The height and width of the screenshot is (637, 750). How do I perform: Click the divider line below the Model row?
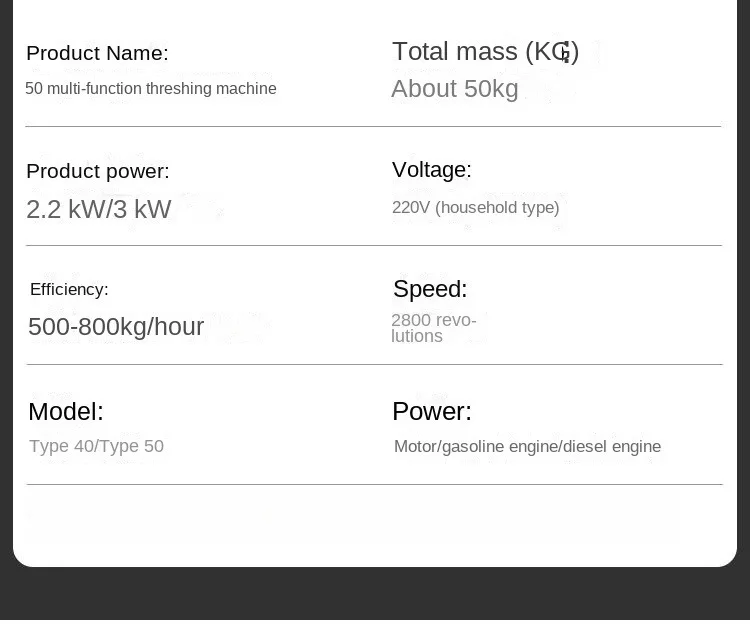coord(373,485)
